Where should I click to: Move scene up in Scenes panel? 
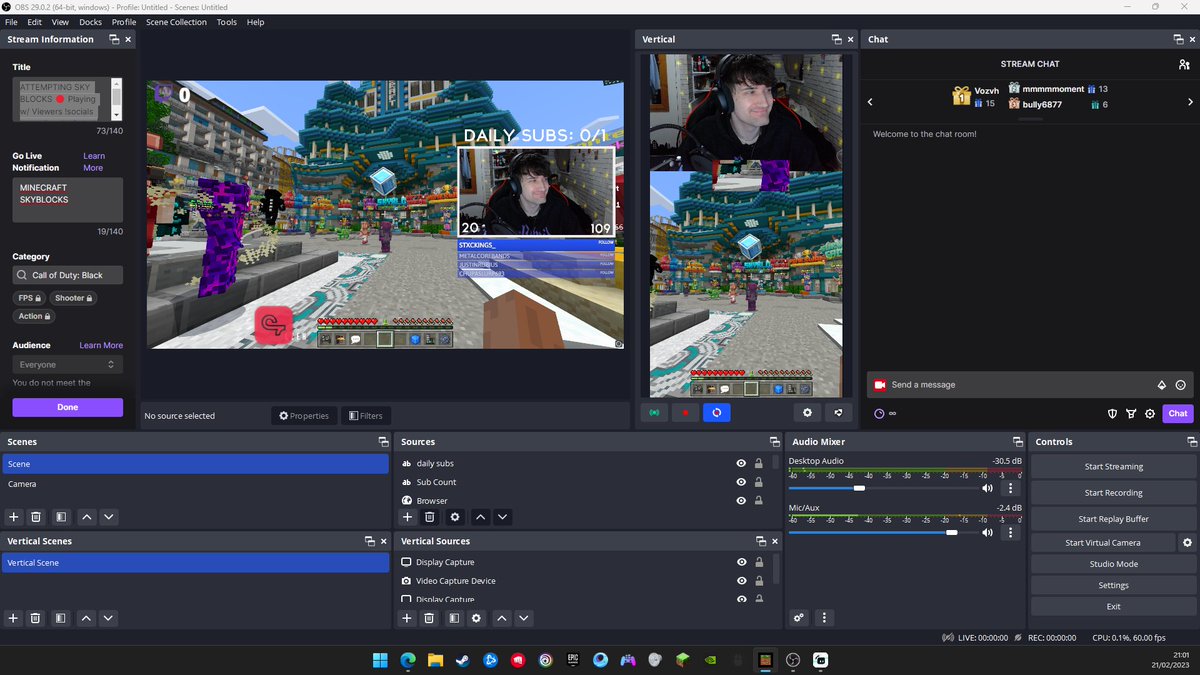click(86, 517)
